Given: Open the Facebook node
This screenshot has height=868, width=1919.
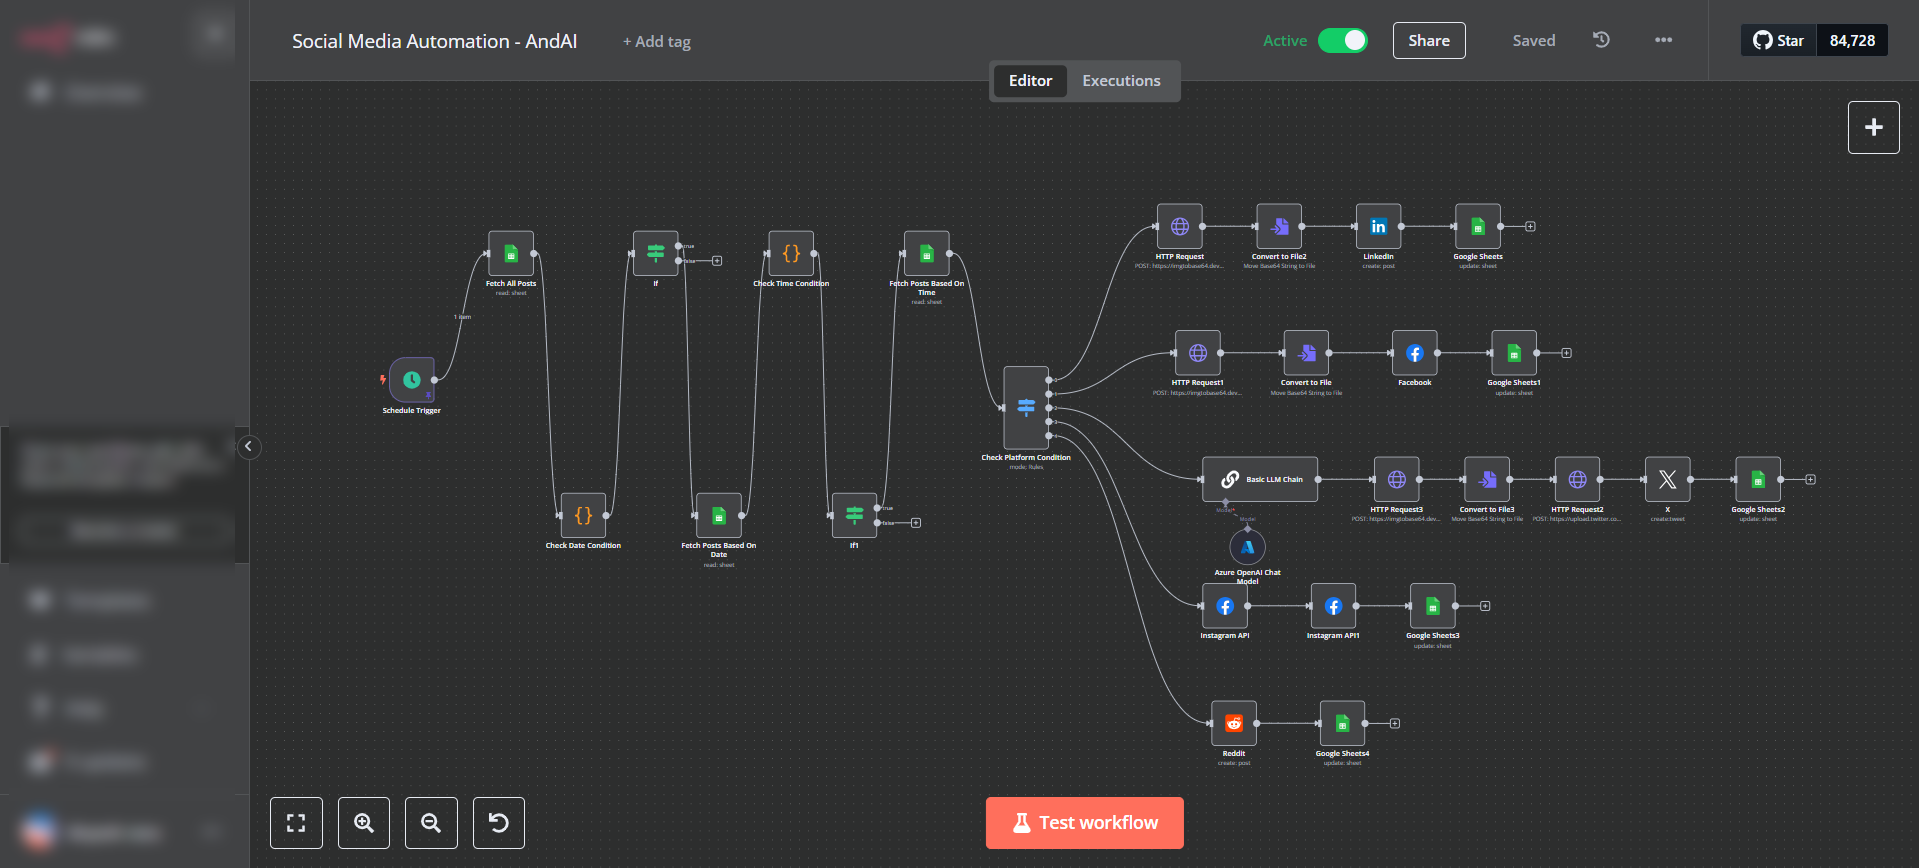Looking at the screenshot, I should pos(1414,353).
